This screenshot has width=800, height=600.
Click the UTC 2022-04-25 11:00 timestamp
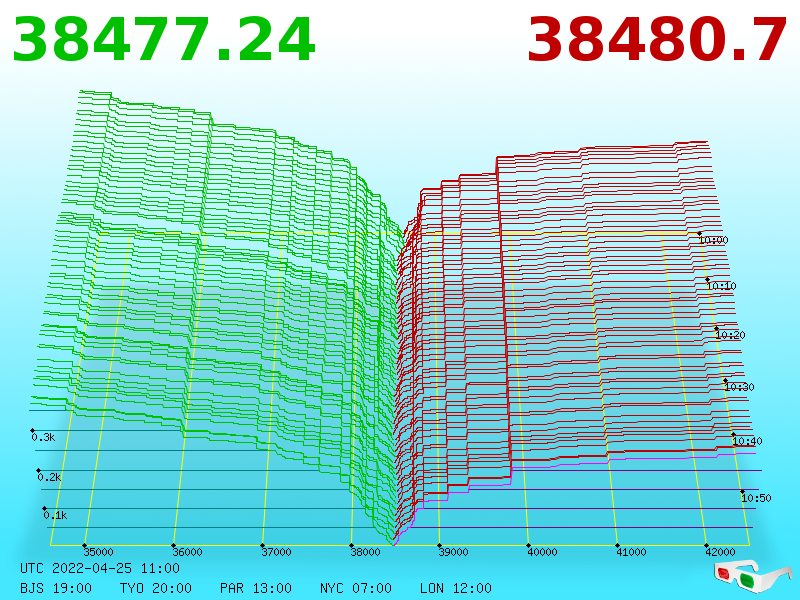point(100,568)
